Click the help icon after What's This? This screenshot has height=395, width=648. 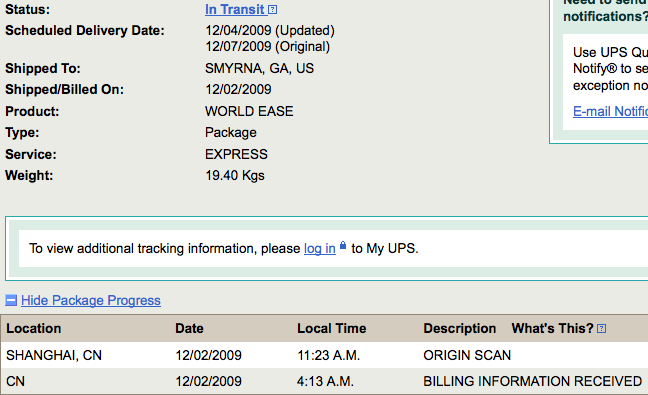(x=602, y=329)
